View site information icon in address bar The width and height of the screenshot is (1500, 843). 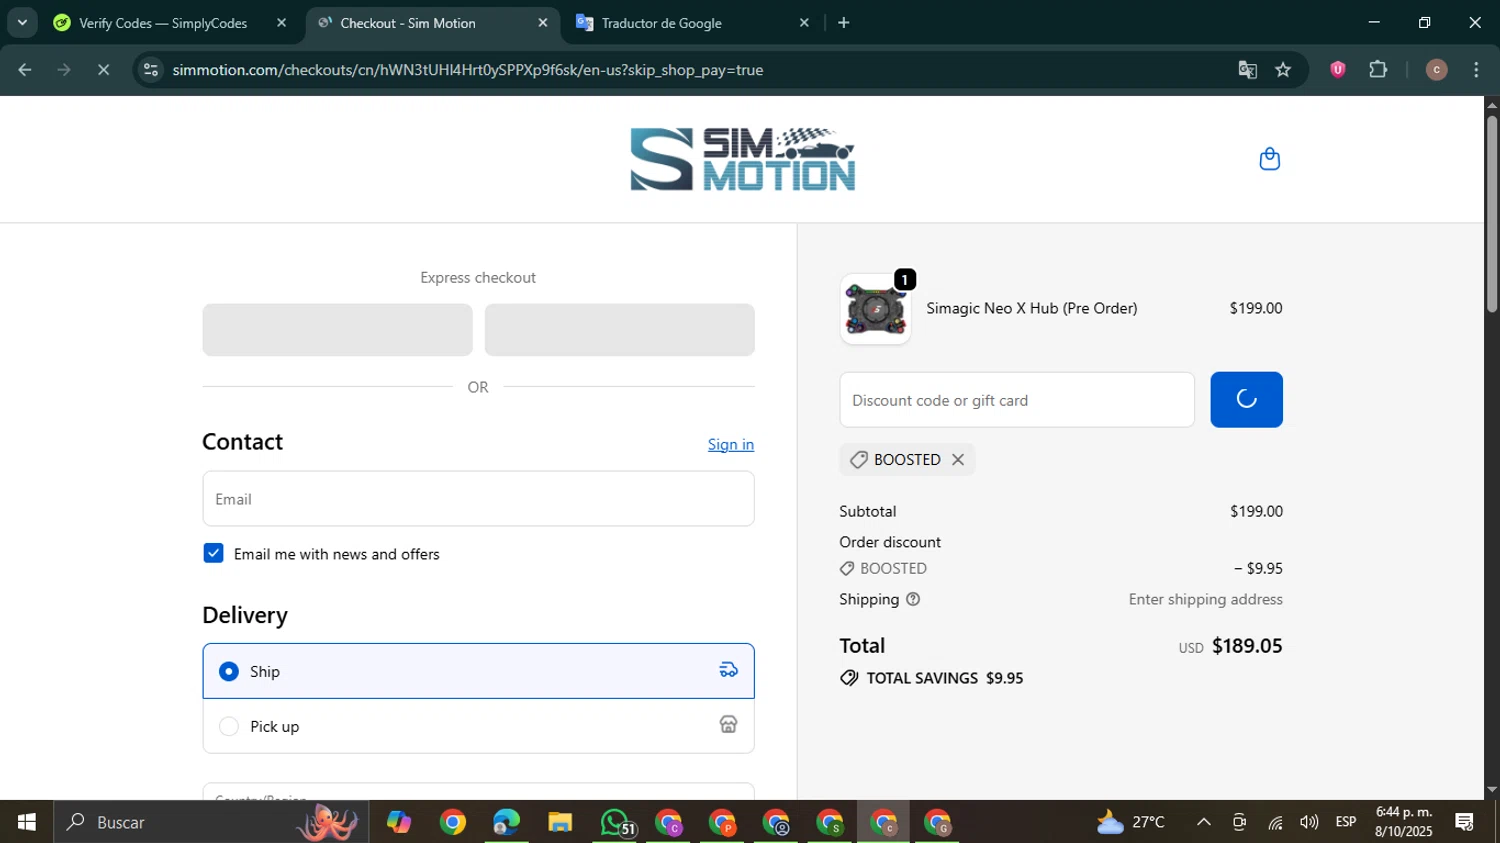tap(151, 70)
